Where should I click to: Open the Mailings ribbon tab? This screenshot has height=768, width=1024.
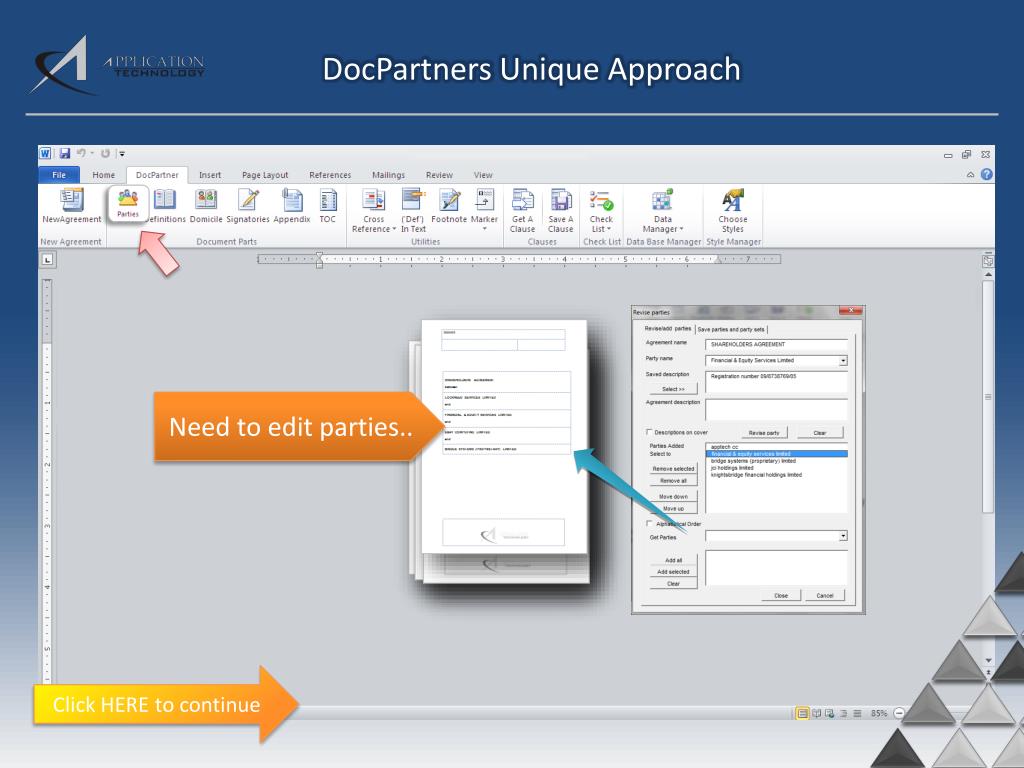pyautogui.click(x=388, y=175)
